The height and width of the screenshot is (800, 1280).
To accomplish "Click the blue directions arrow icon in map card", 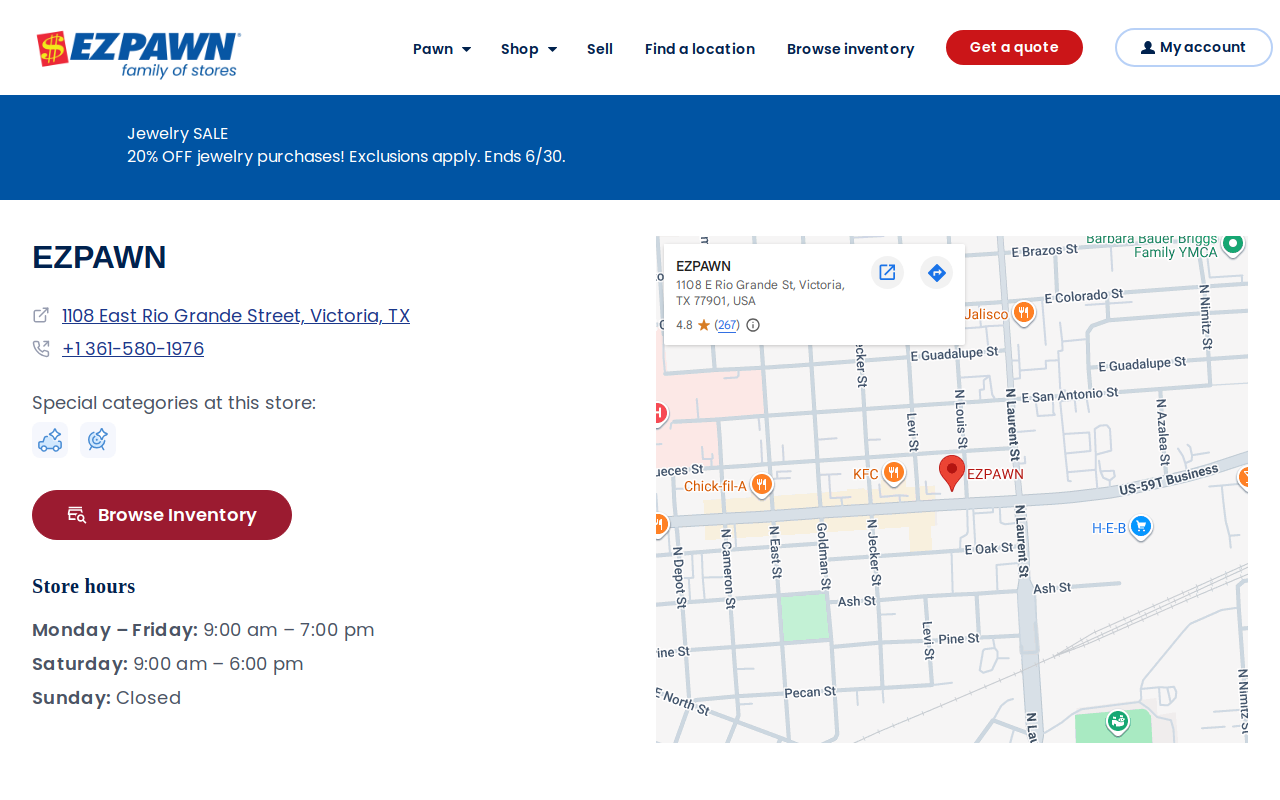I will [x=937, y=272].
